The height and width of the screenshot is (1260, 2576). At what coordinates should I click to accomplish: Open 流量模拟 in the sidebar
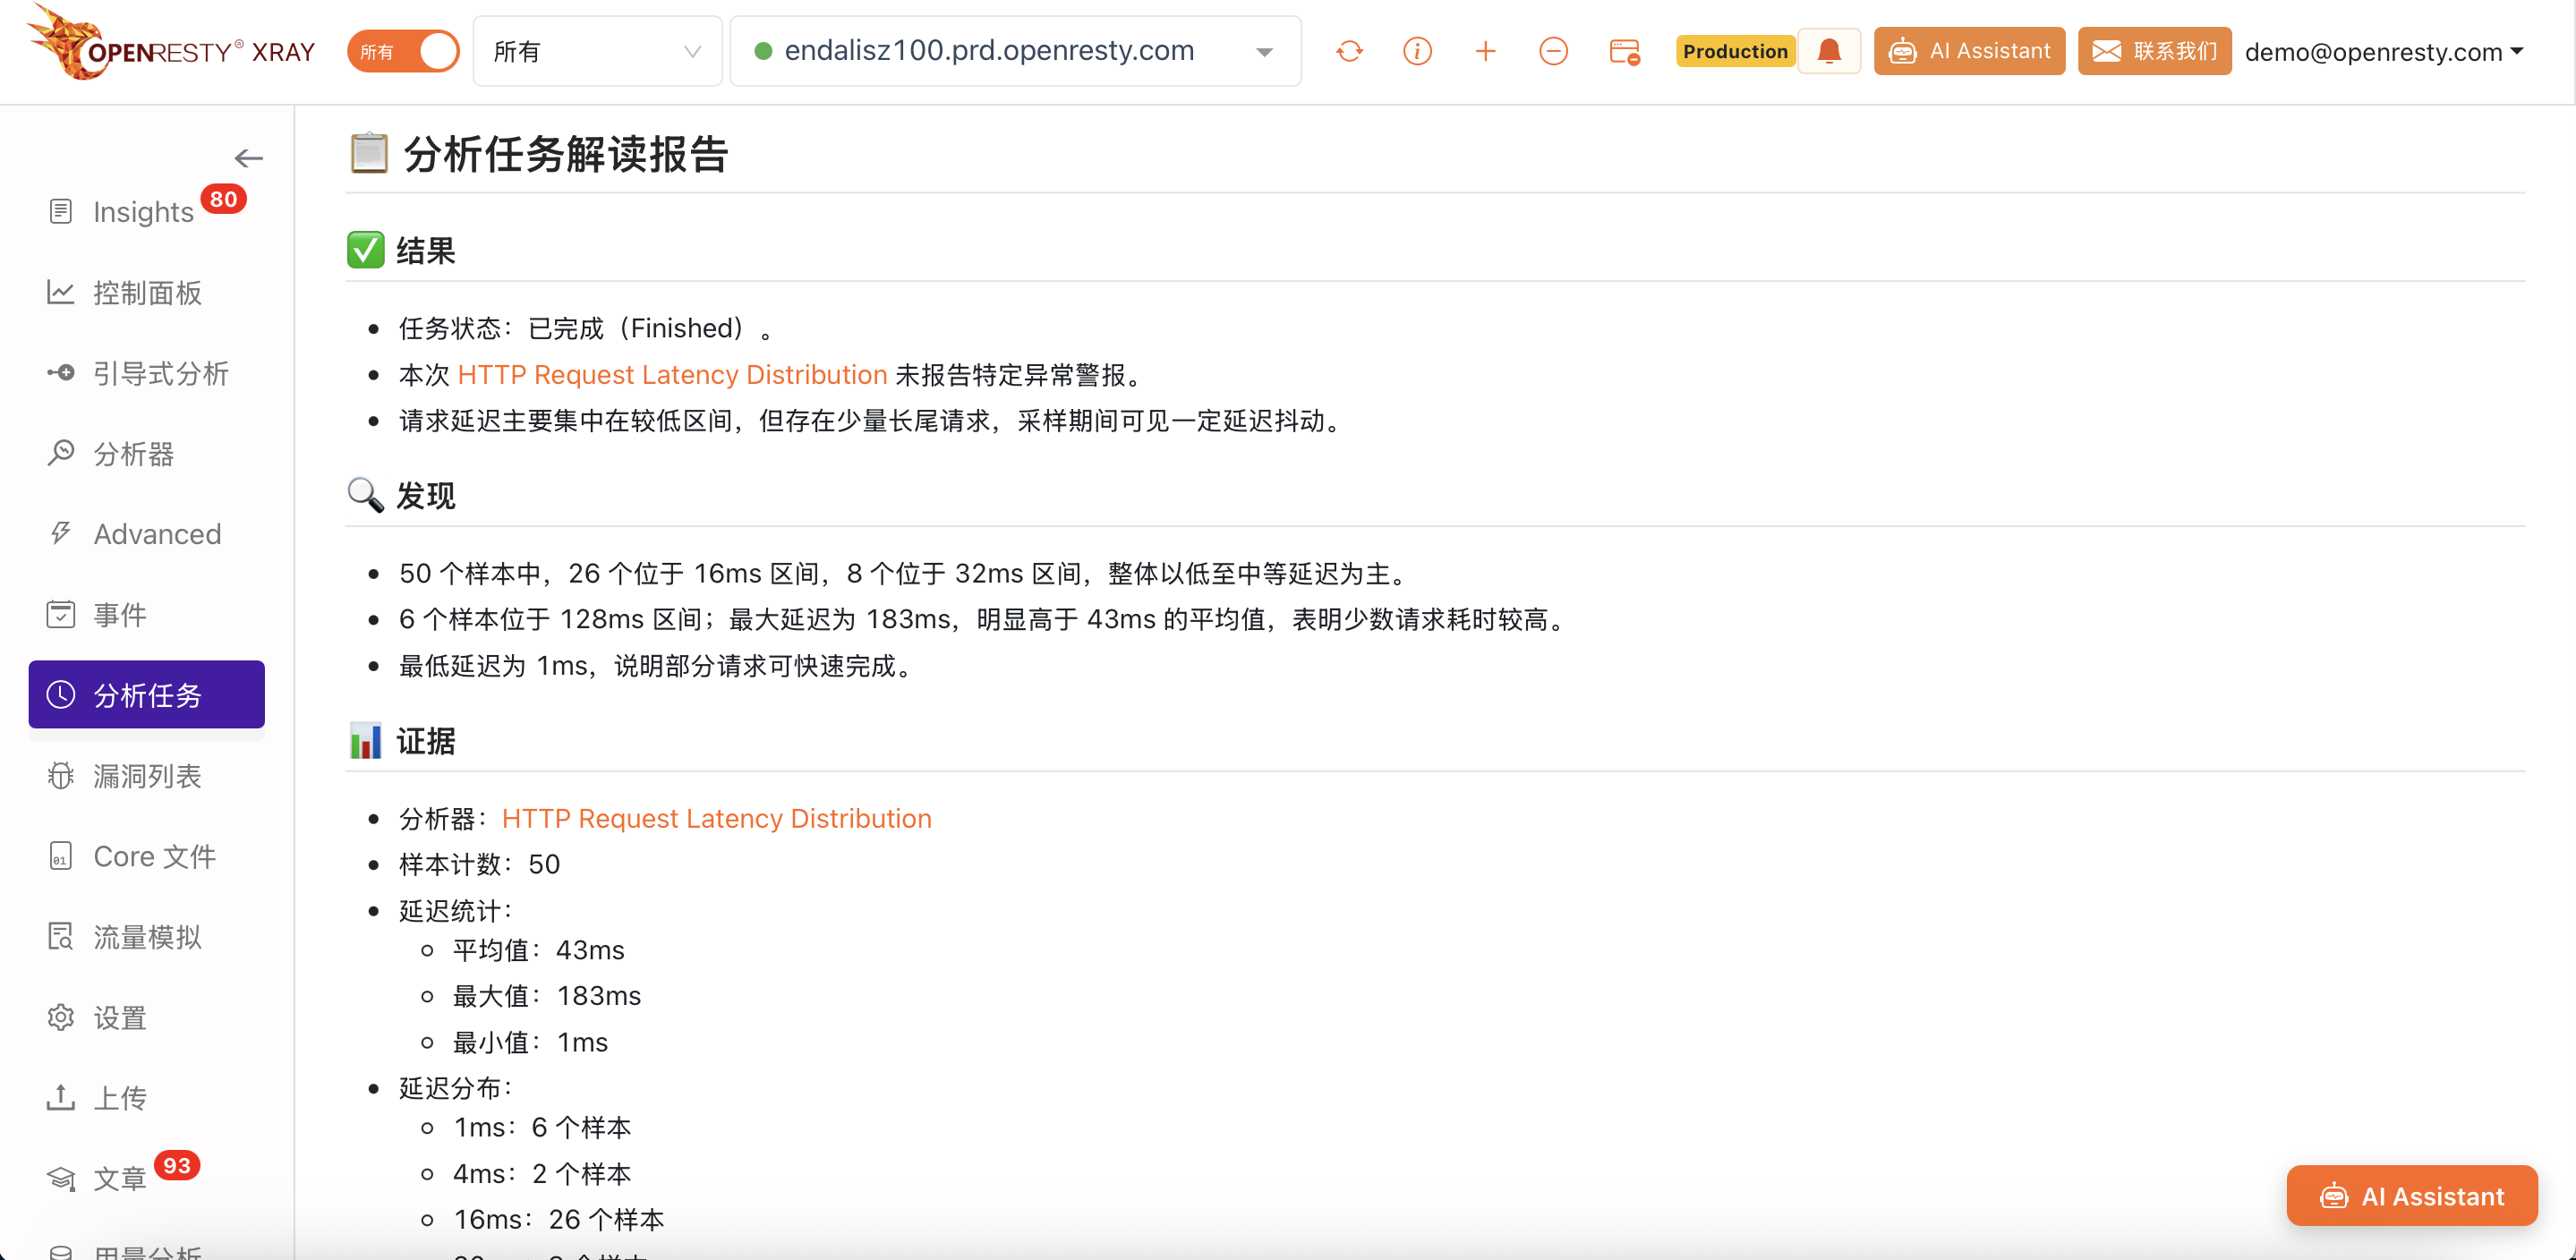click(147, 937)
